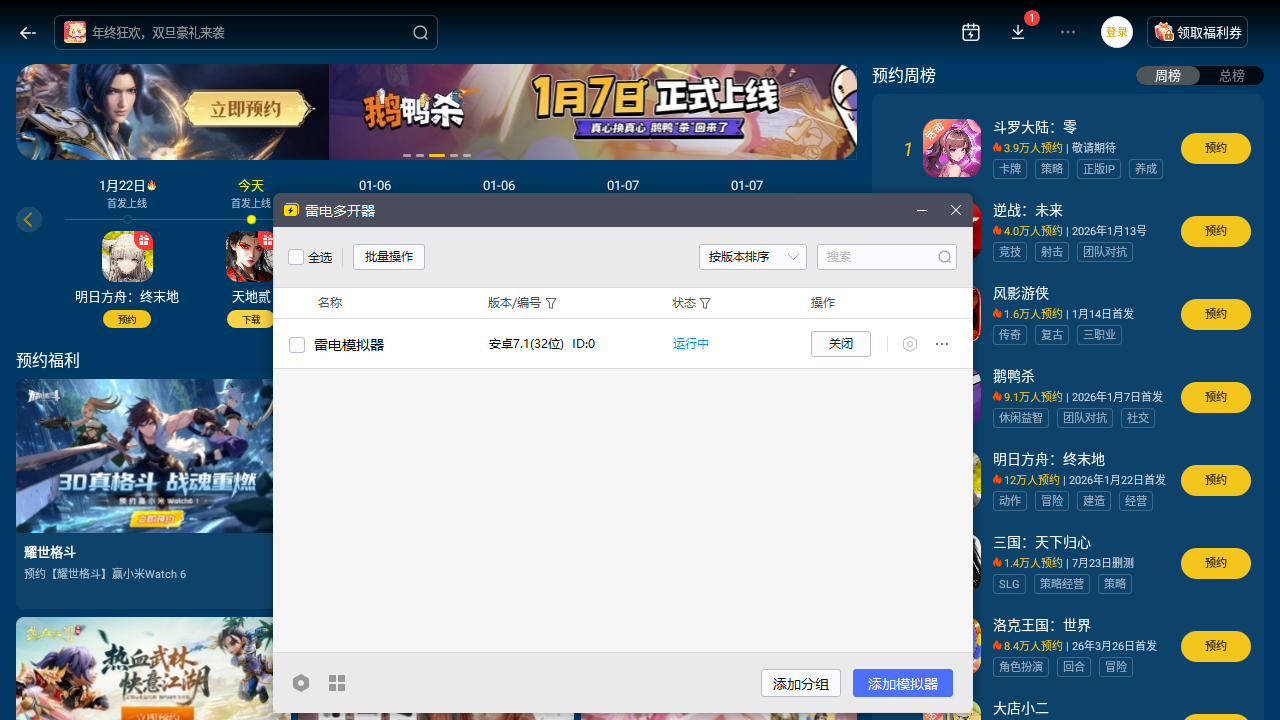
Task: Switch to grid view in the multi-opener
Action: (x=337, y=683)
